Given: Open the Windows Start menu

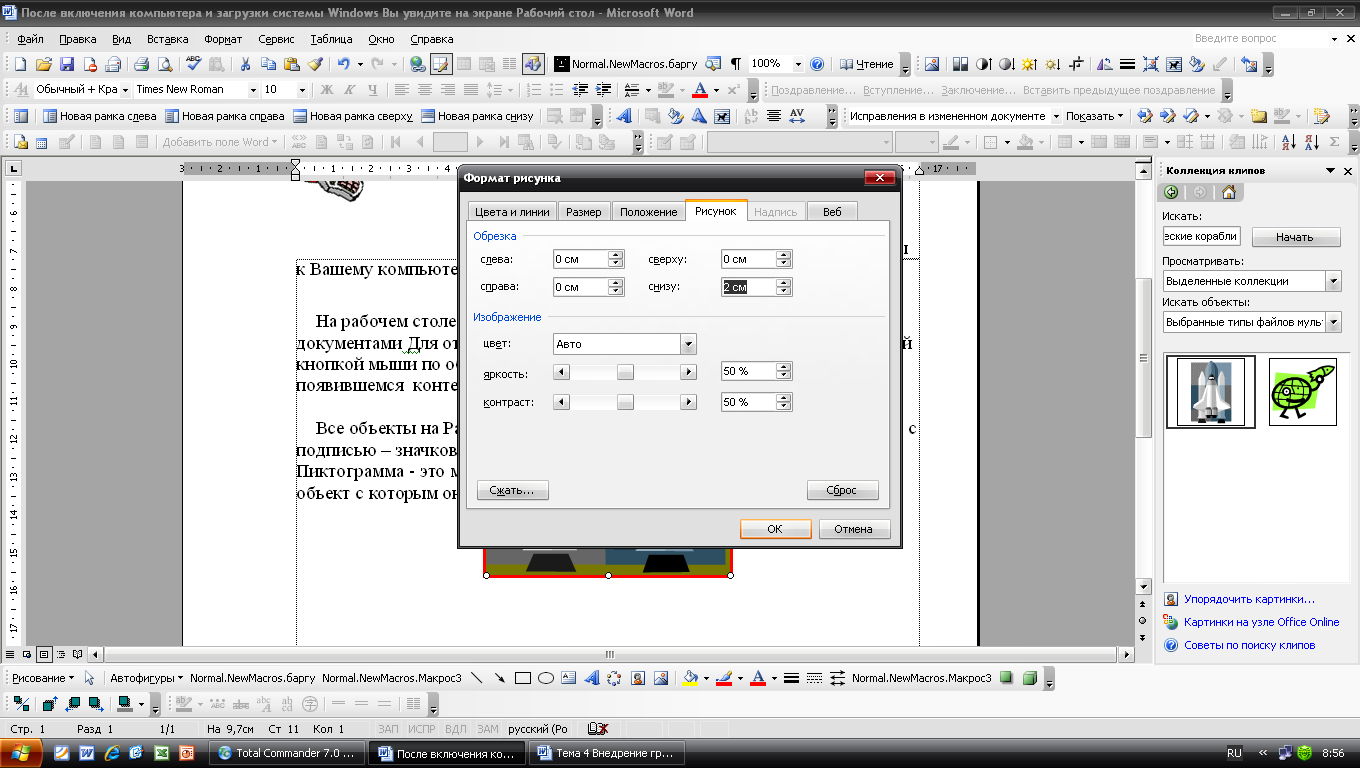Looking at the screenshot, I should click(x=22, y=752).
